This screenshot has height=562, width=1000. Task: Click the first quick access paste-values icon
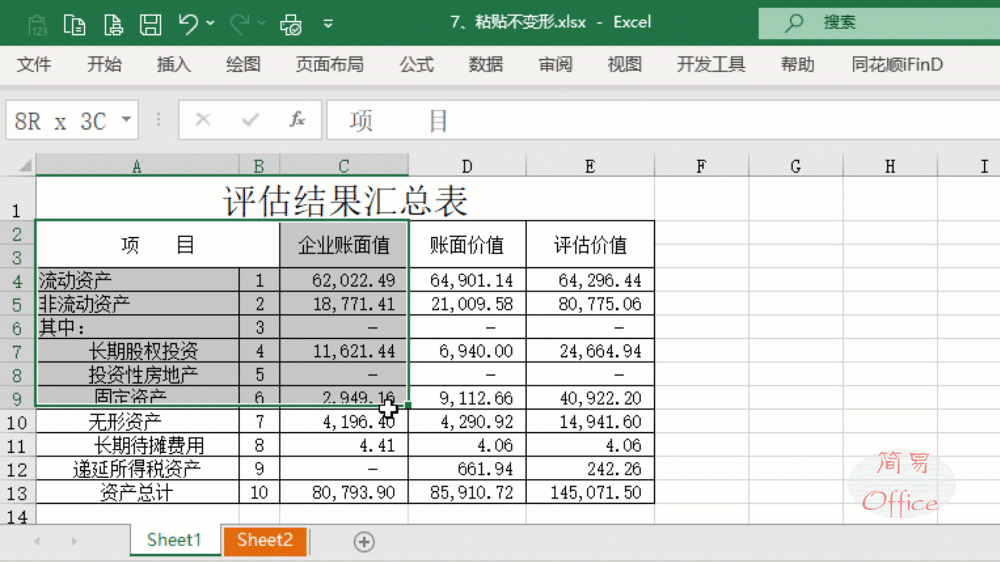[x=38, y=25]
